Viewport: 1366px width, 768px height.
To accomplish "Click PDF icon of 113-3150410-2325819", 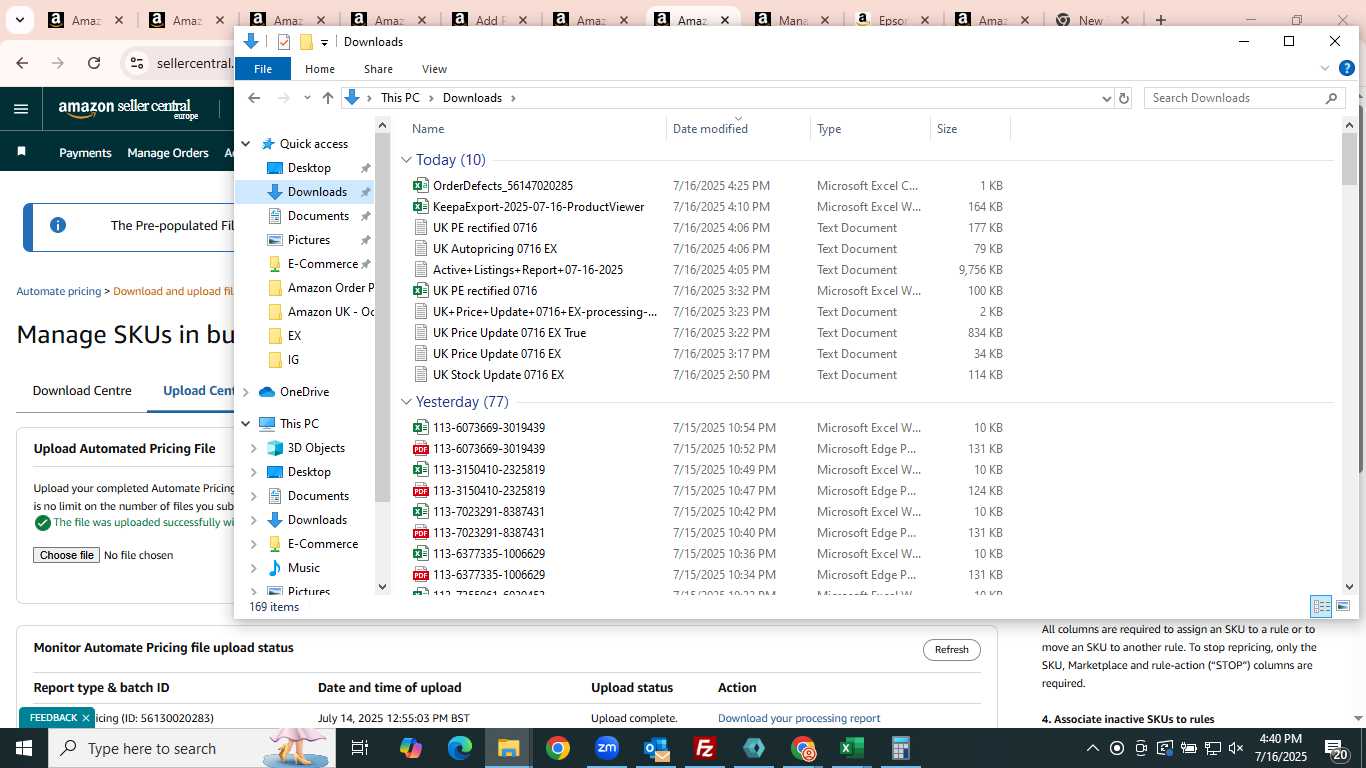I will [421, 491].
